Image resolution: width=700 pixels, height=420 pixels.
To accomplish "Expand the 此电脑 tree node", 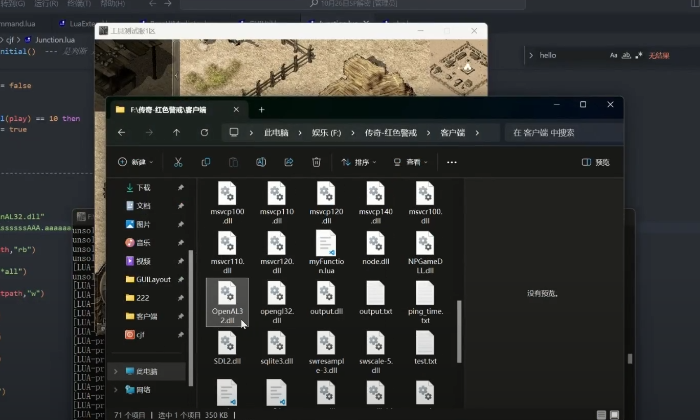I will tap(117, 371).
